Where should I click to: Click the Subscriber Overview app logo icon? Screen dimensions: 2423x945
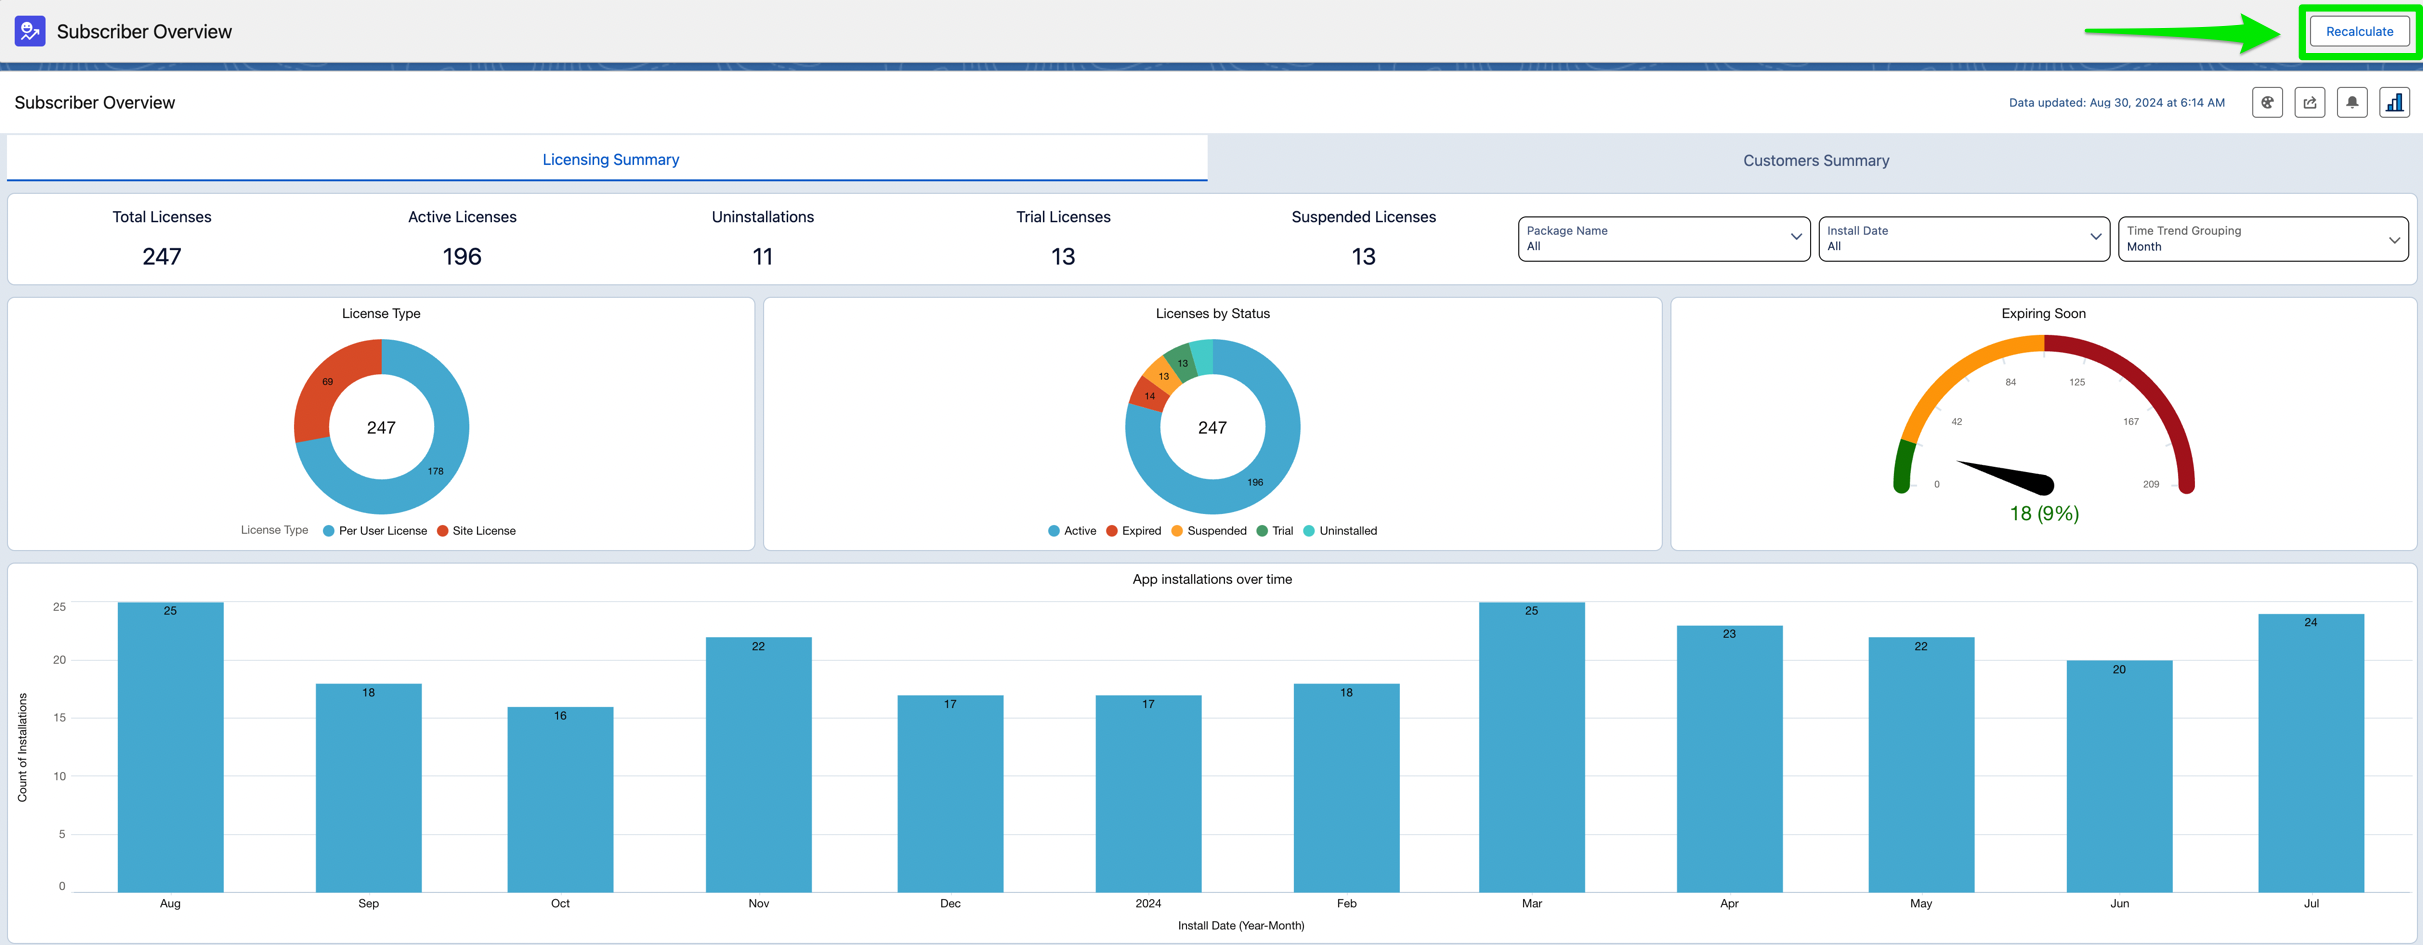click(x=30, y=31)
